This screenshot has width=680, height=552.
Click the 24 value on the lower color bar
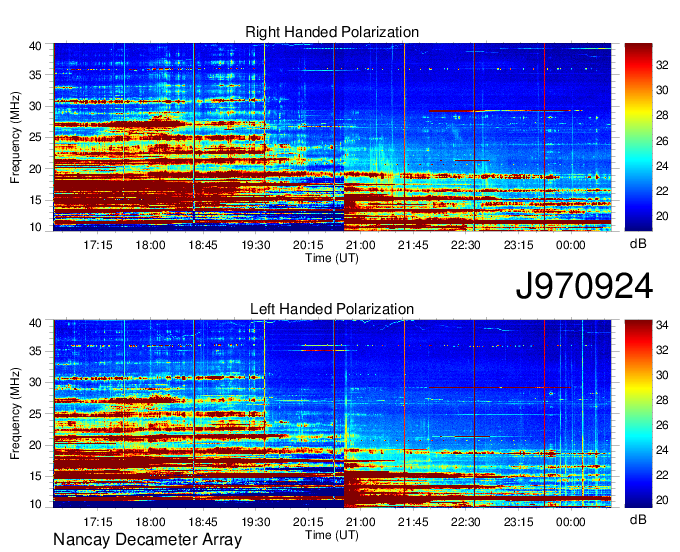[662, 450]
